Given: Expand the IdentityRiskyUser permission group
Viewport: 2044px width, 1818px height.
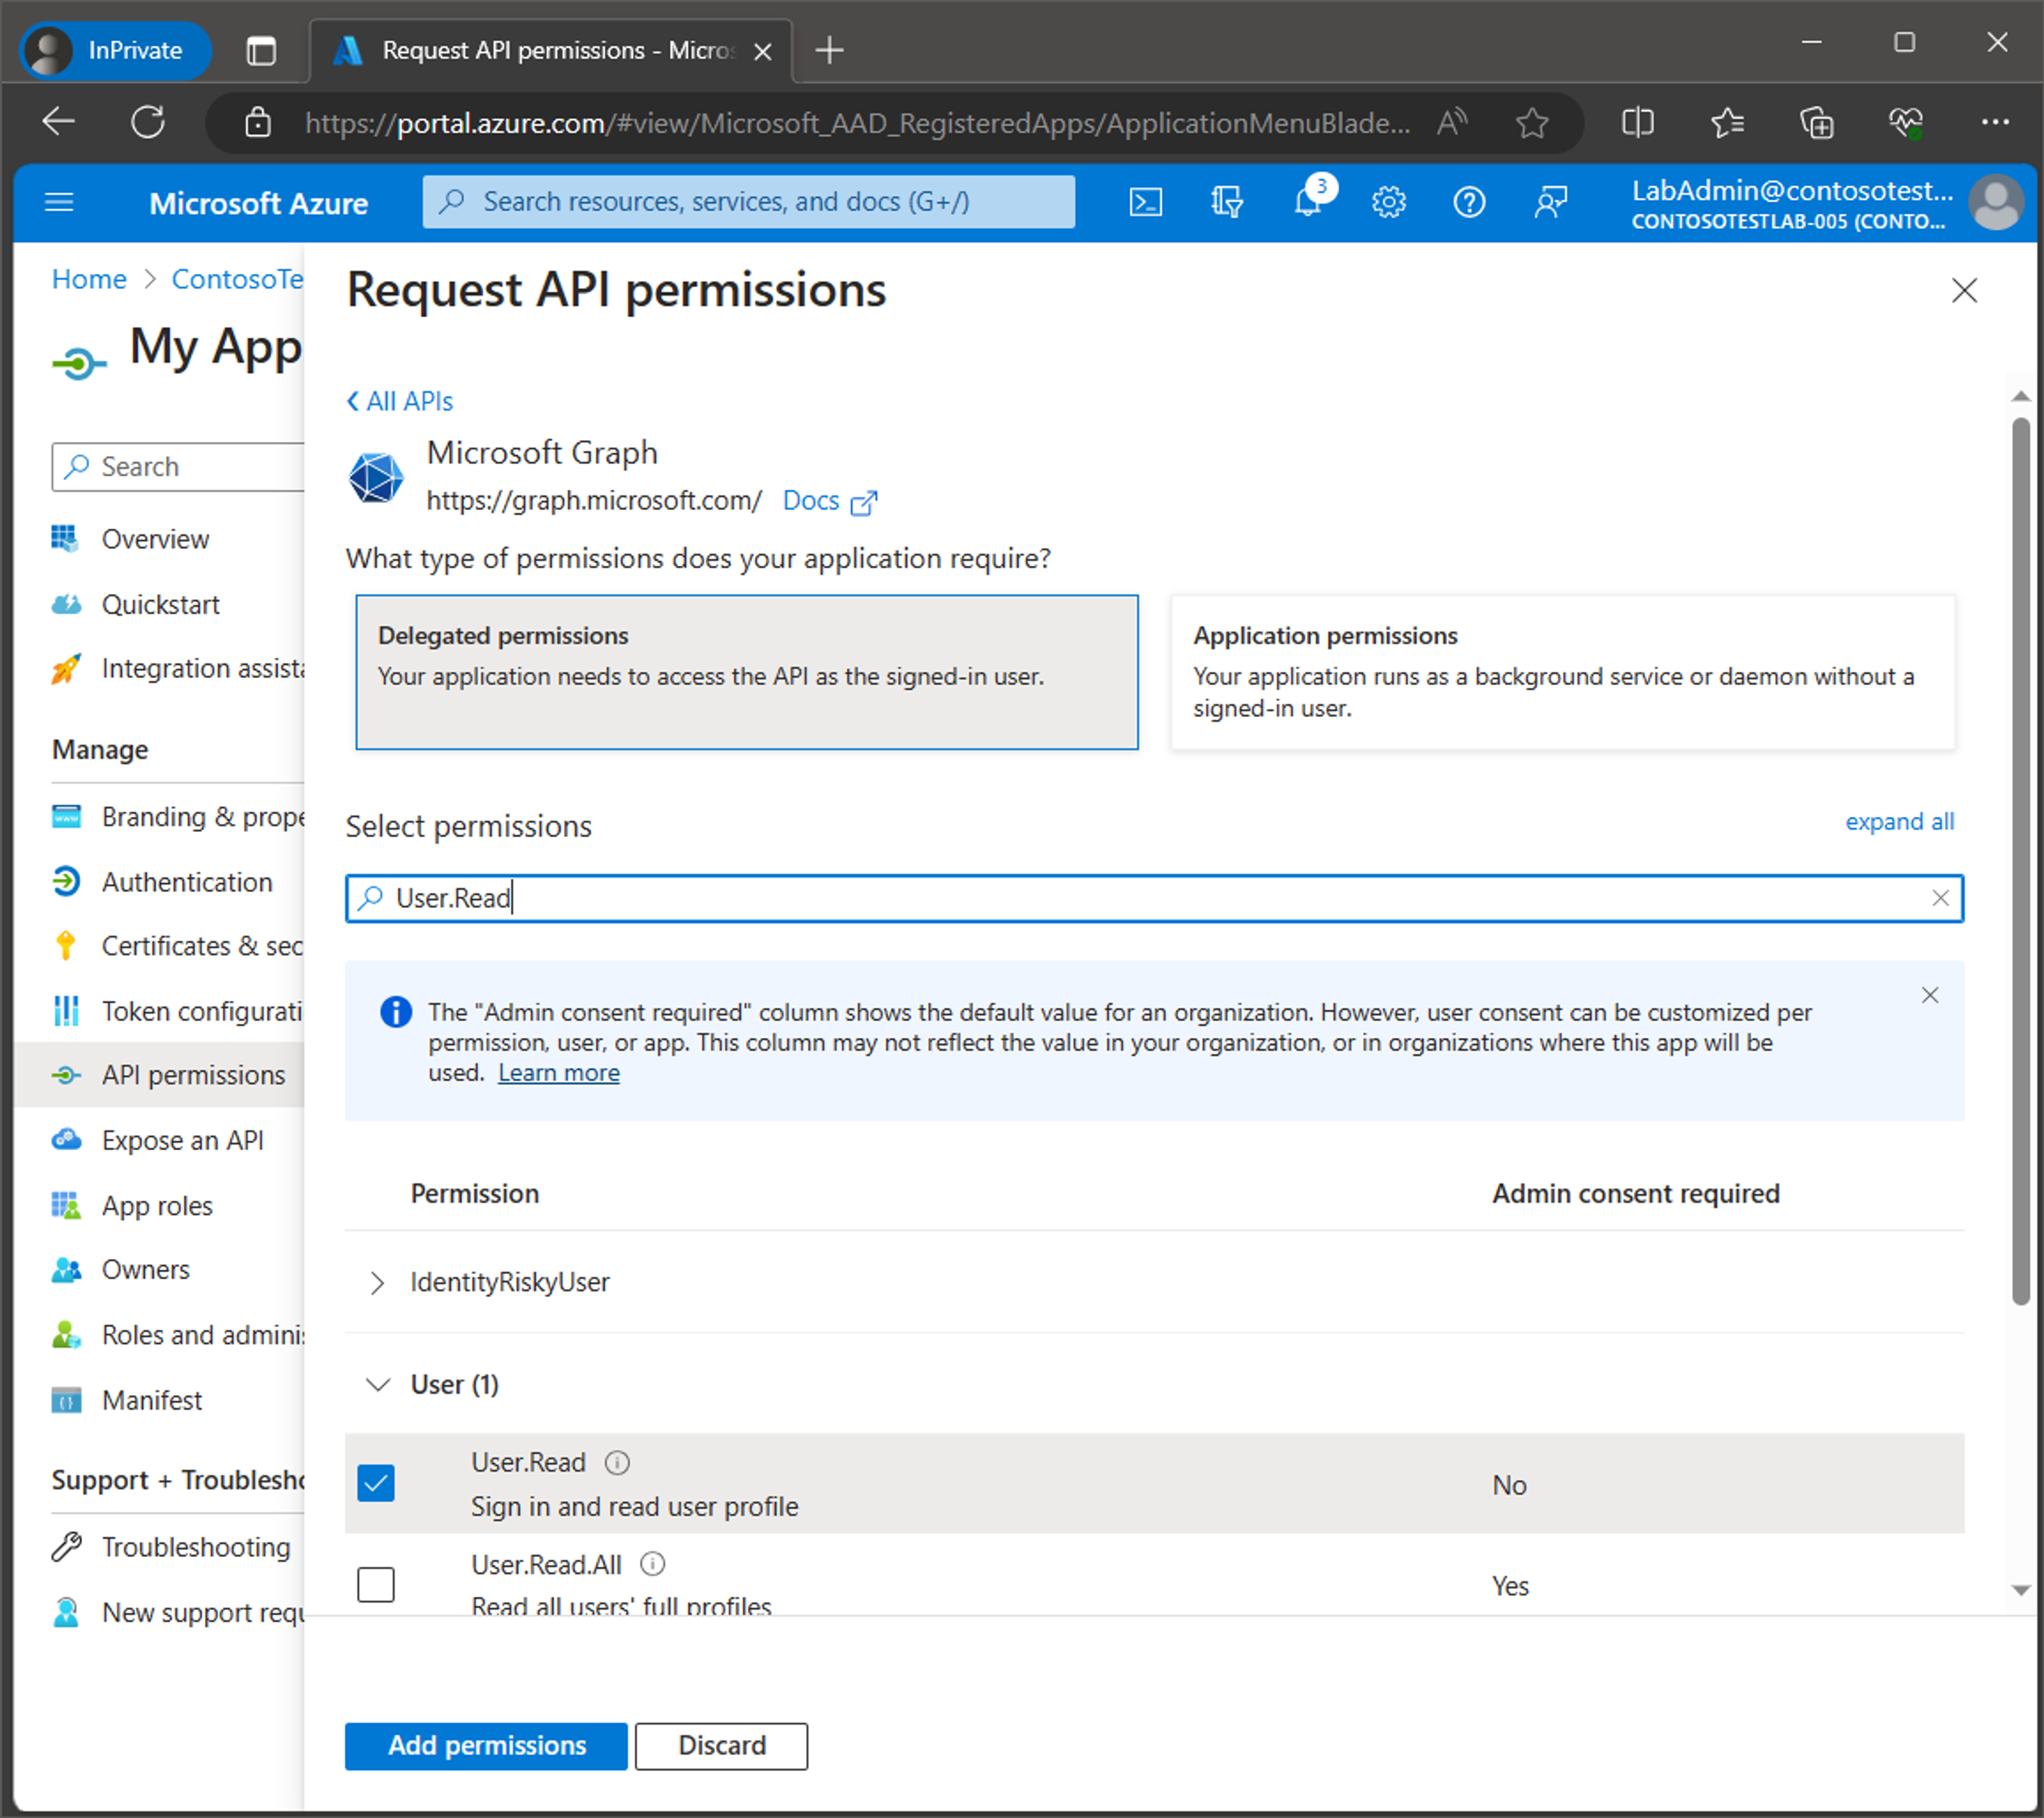Looking at the screenshot, I should coord(378,1283).
